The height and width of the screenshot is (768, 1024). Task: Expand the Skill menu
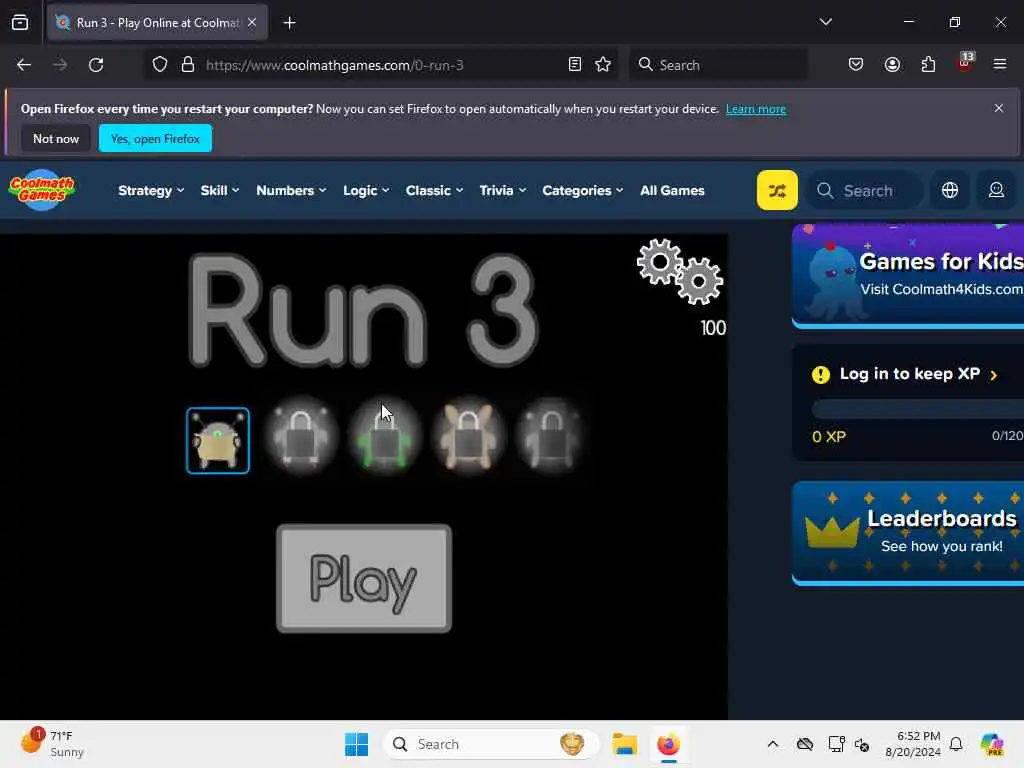(x=219, y=191)
